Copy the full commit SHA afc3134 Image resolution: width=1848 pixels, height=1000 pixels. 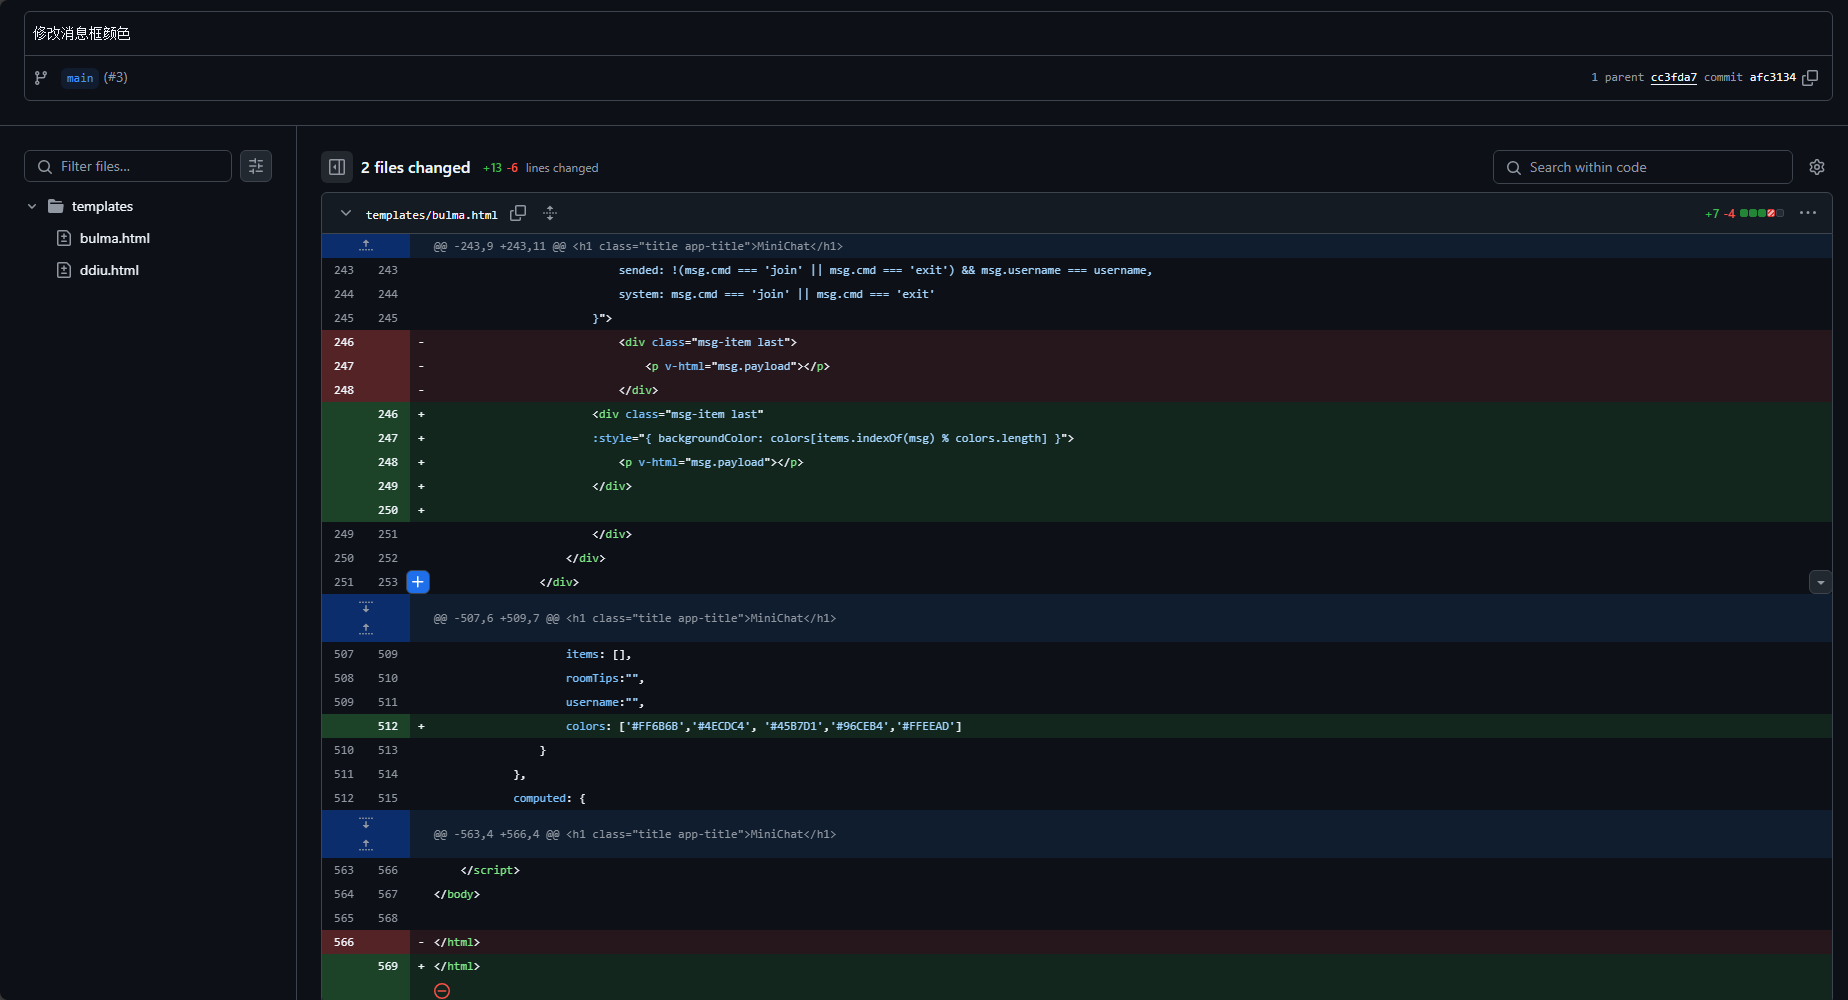pos(1810,77)
